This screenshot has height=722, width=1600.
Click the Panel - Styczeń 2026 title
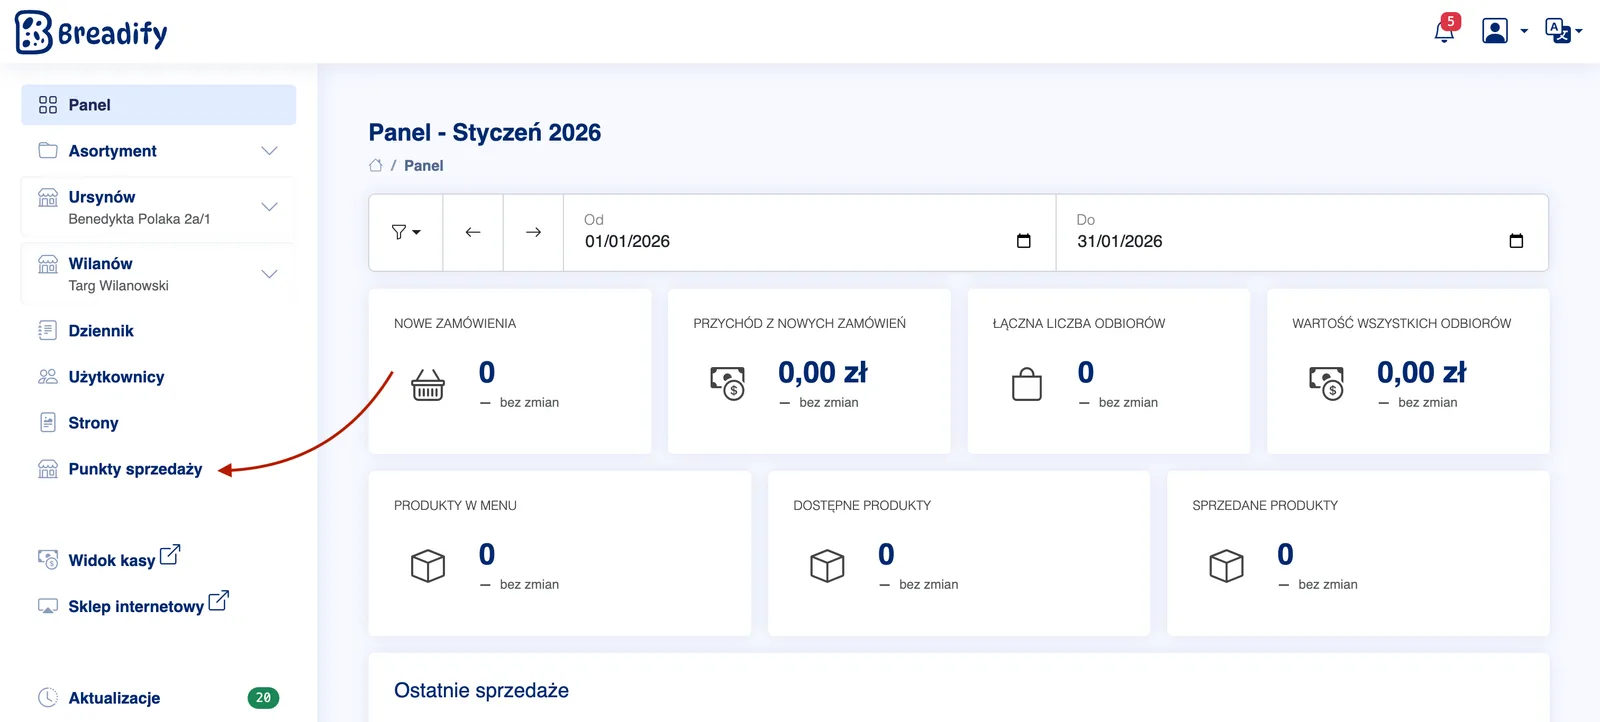[x=485, y=132]
